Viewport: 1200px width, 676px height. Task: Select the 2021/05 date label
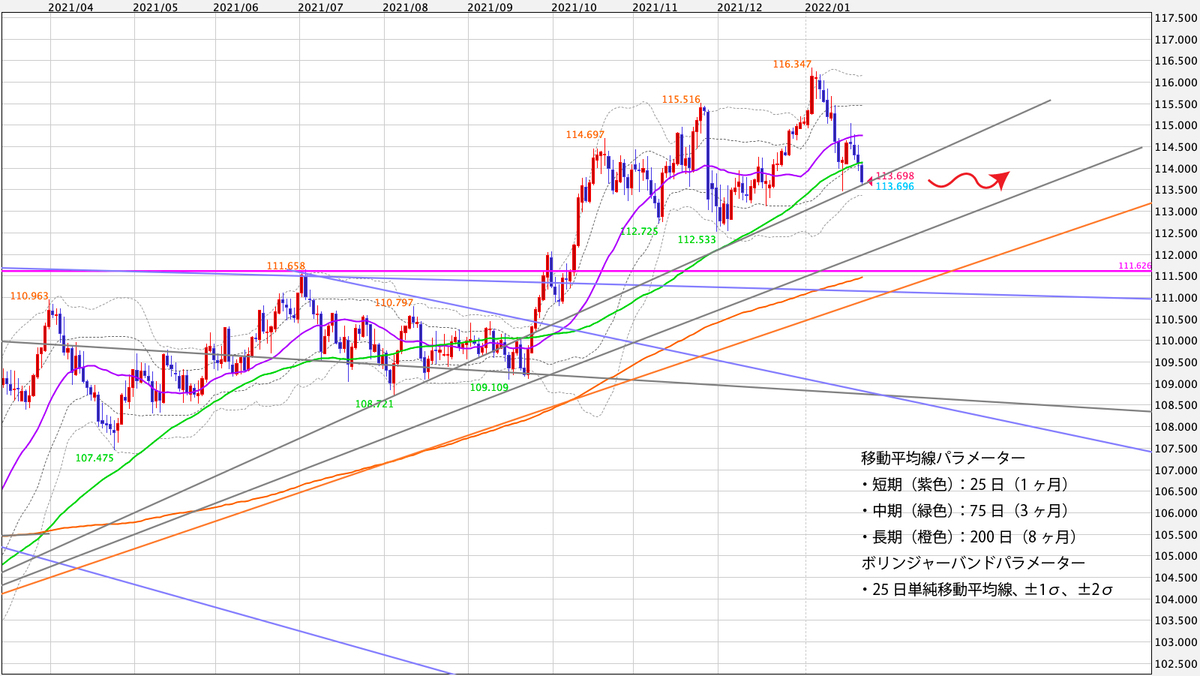155,7
